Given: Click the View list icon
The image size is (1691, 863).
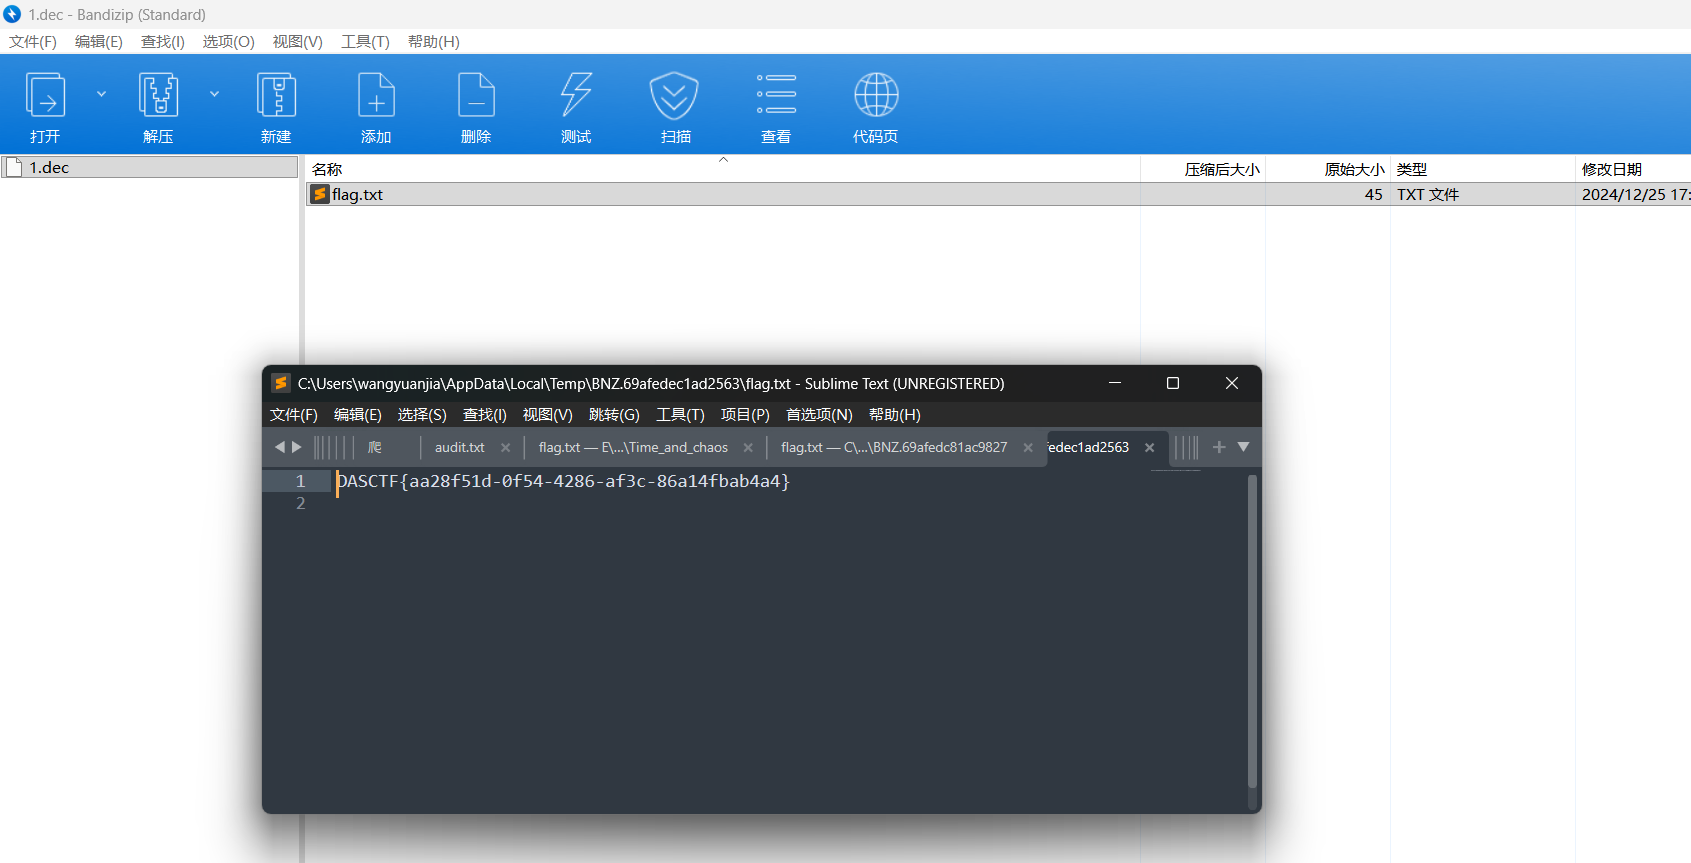Looking at the screenshot, I should [x=776, y=96].
